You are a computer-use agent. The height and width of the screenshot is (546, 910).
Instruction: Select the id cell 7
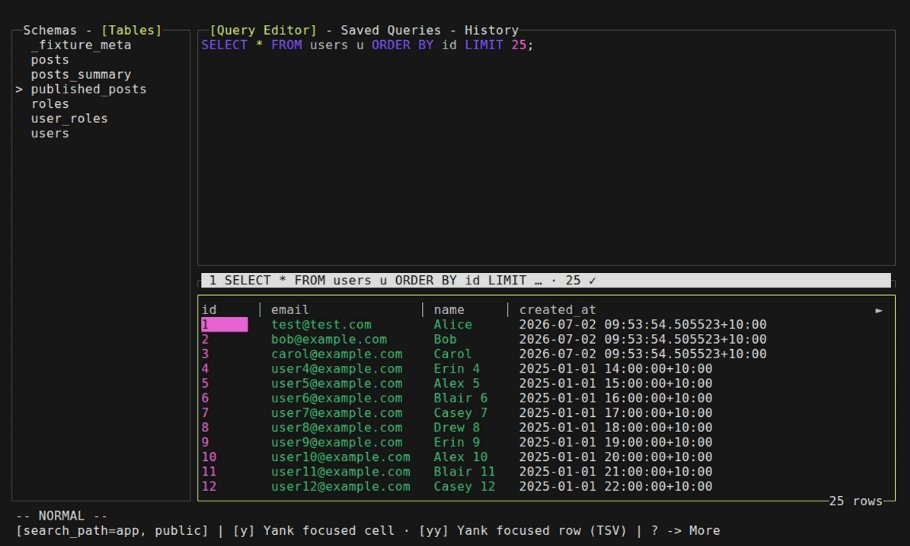click(x=205, y=413)
